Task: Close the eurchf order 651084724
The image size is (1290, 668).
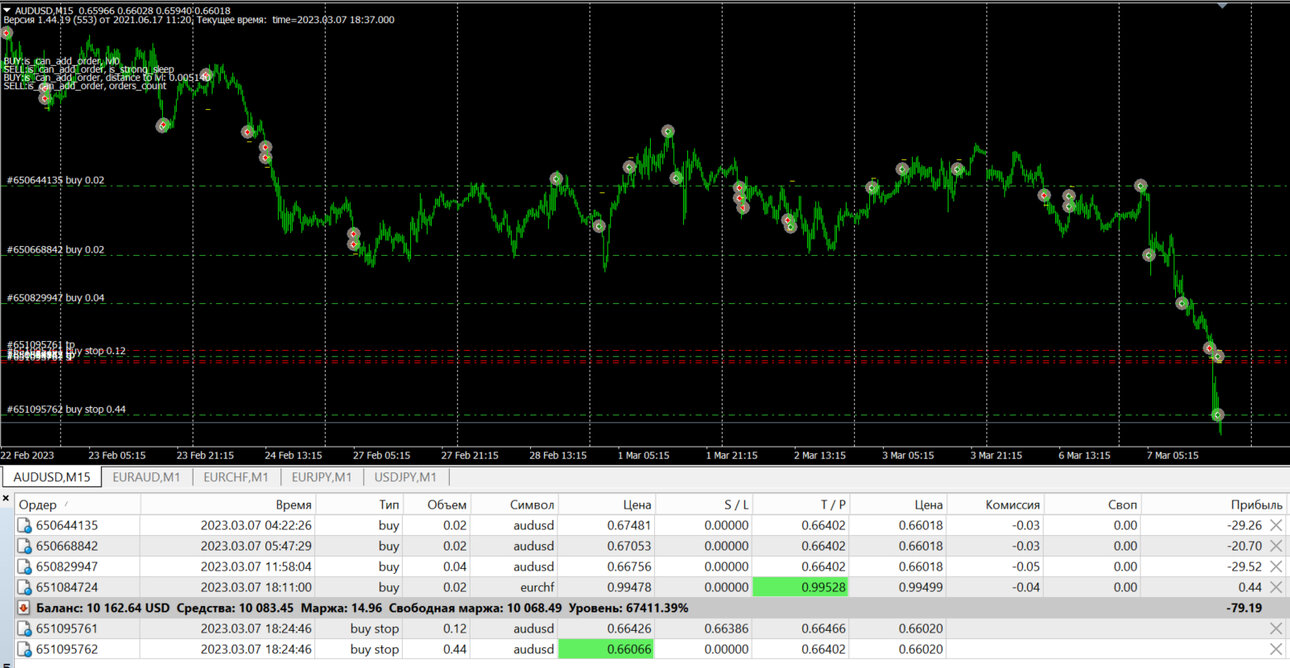Action: point(1276,588)
